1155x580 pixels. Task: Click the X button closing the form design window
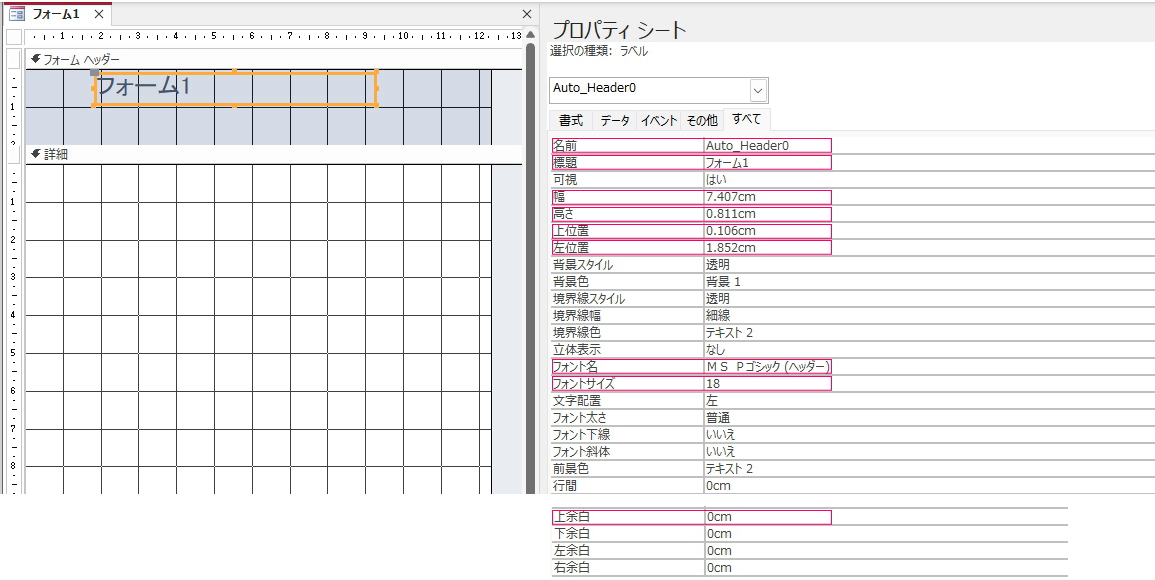pyautogui.click(x=527, y=14)
